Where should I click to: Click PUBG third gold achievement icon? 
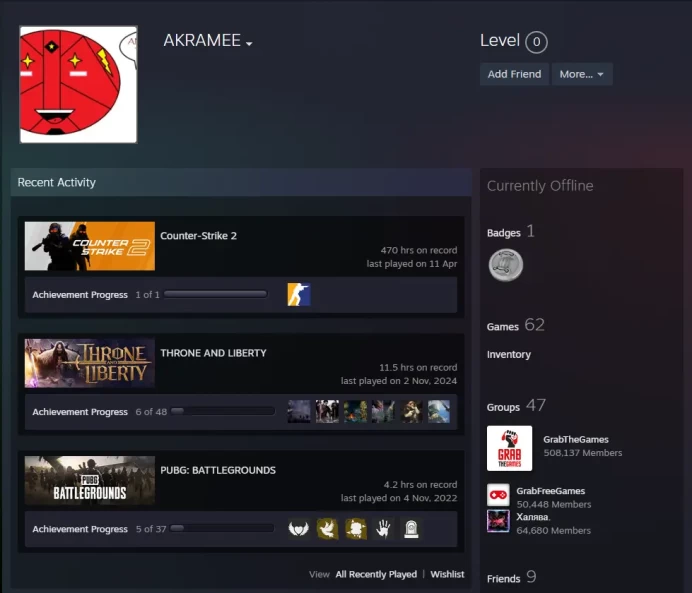355,529
